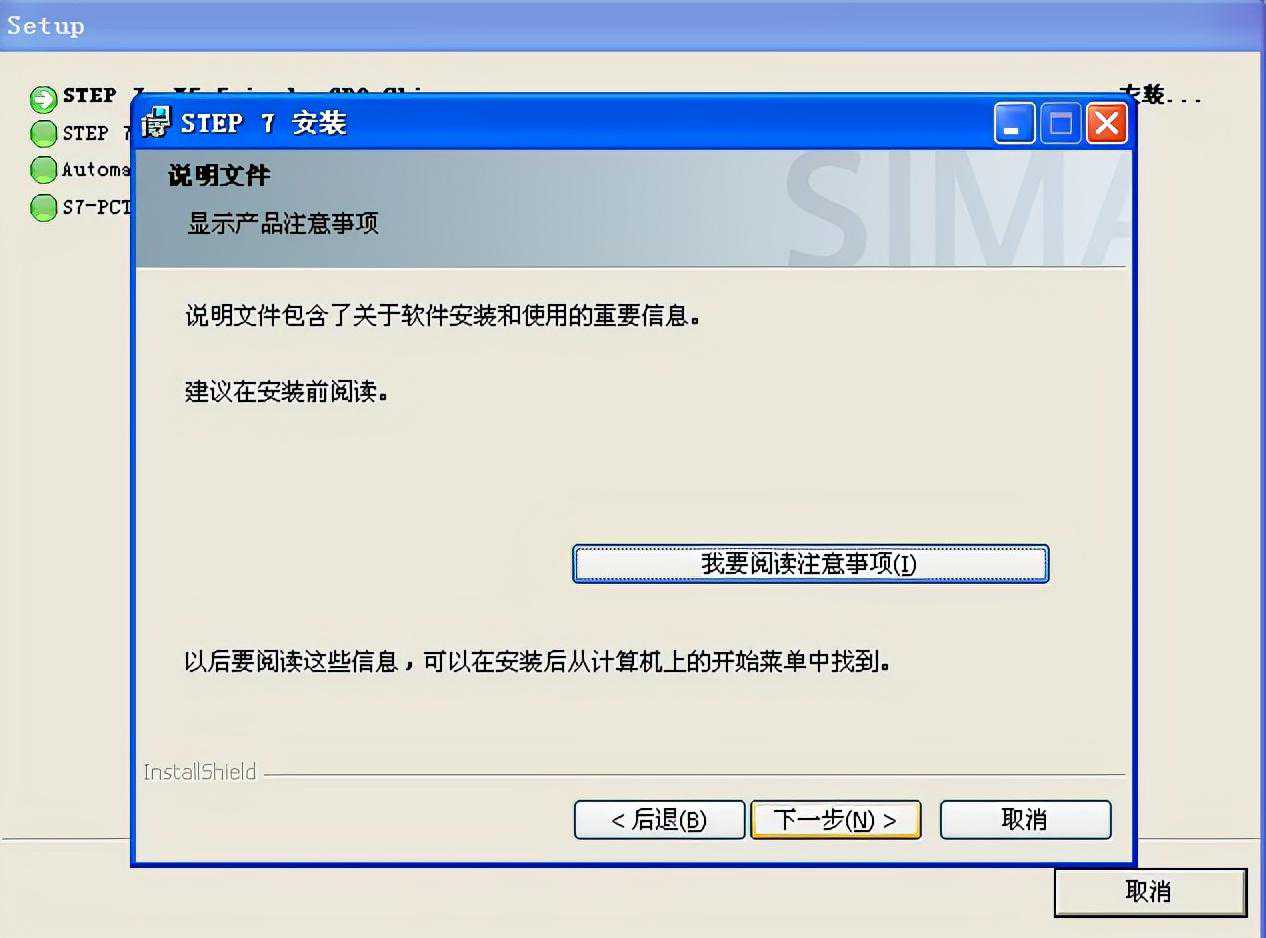Viewport: 1266px width, 938px height.
Task: Click 取消 inside the STEP 7 dialog
Action: pyautogui.click(x=1025, y=820)
